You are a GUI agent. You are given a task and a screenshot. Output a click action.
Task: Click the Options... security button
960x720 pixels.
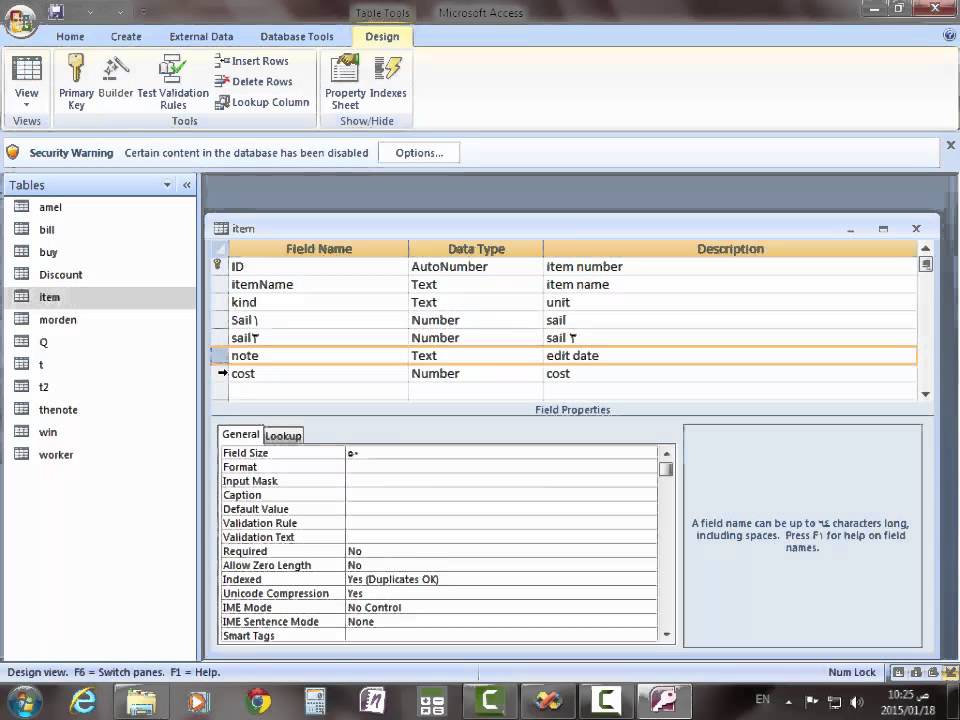tap(419, 153)
